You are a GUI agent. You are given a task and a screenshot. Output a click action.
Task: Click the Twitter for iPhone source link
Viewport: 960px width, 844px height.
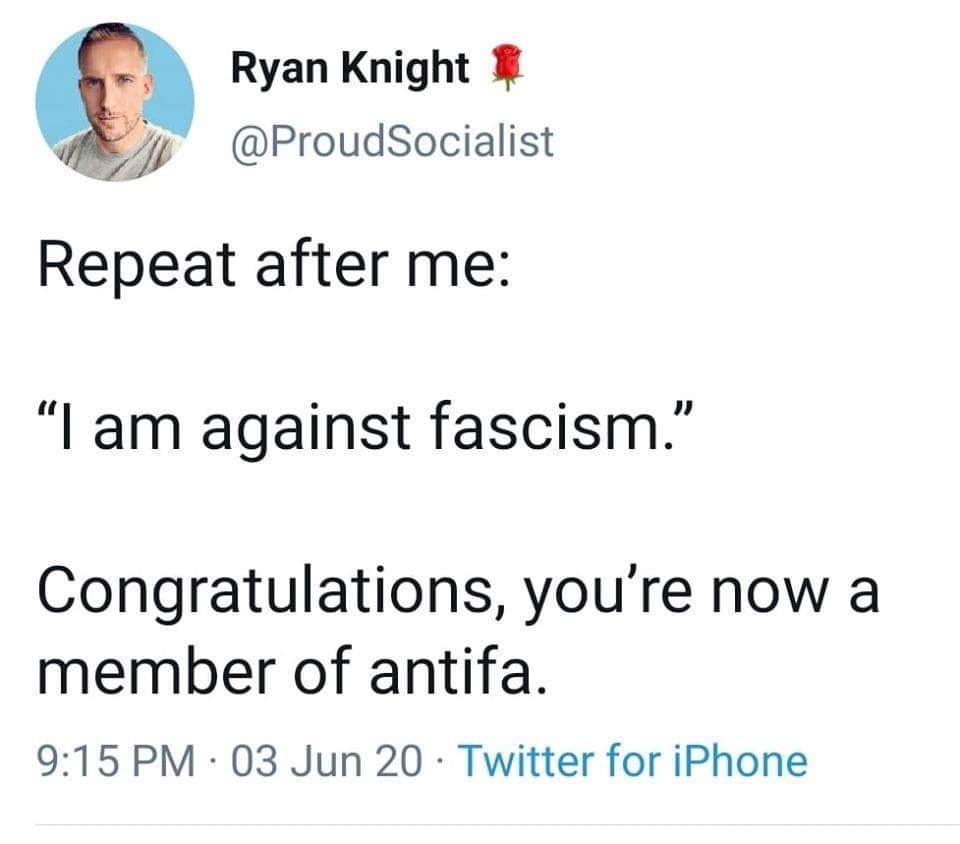pos(632,762)
